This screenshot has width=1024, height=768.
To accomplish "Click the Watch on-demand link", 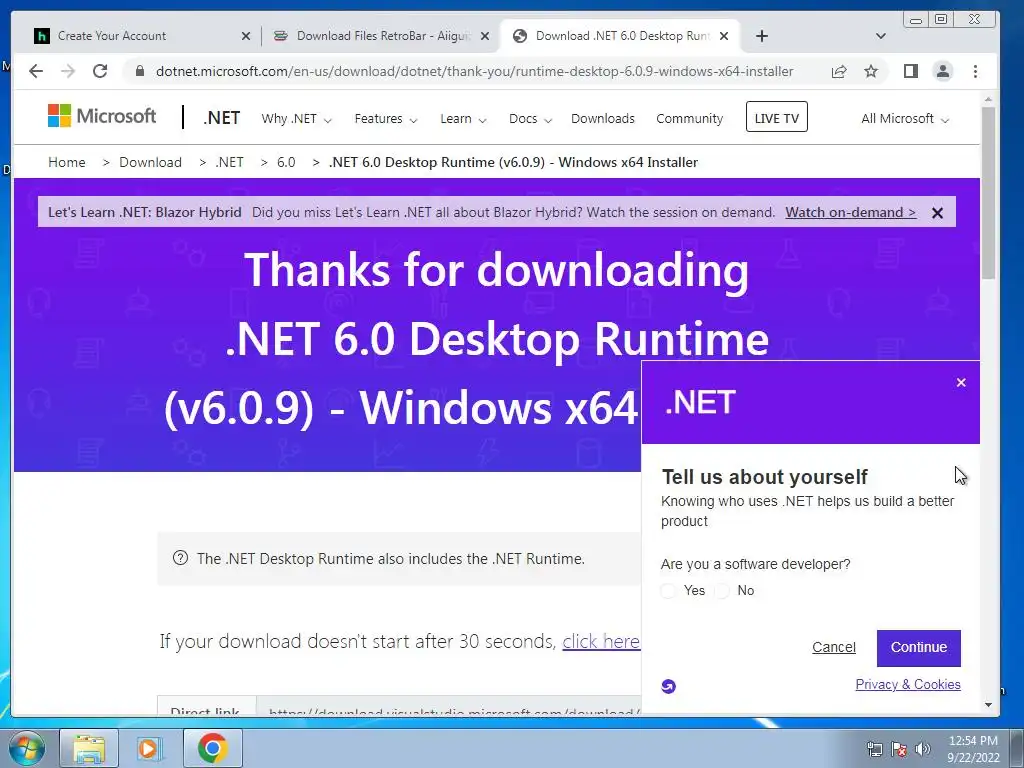I will 850,212.
